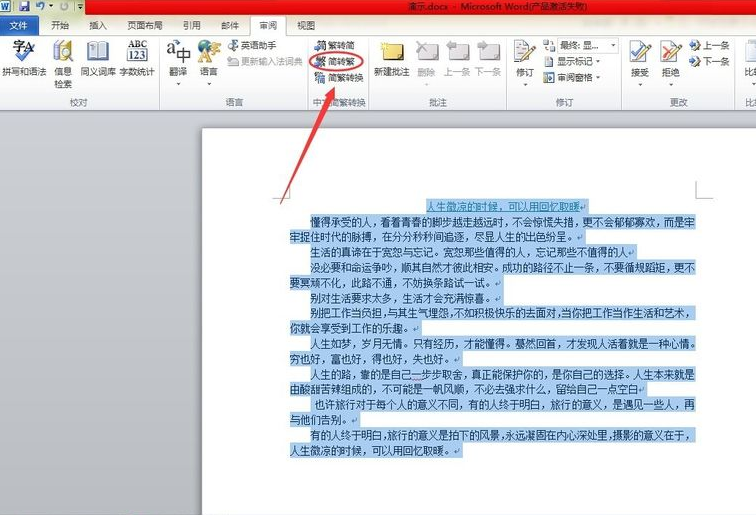Open 信息检索 research pane

(63, 64)
